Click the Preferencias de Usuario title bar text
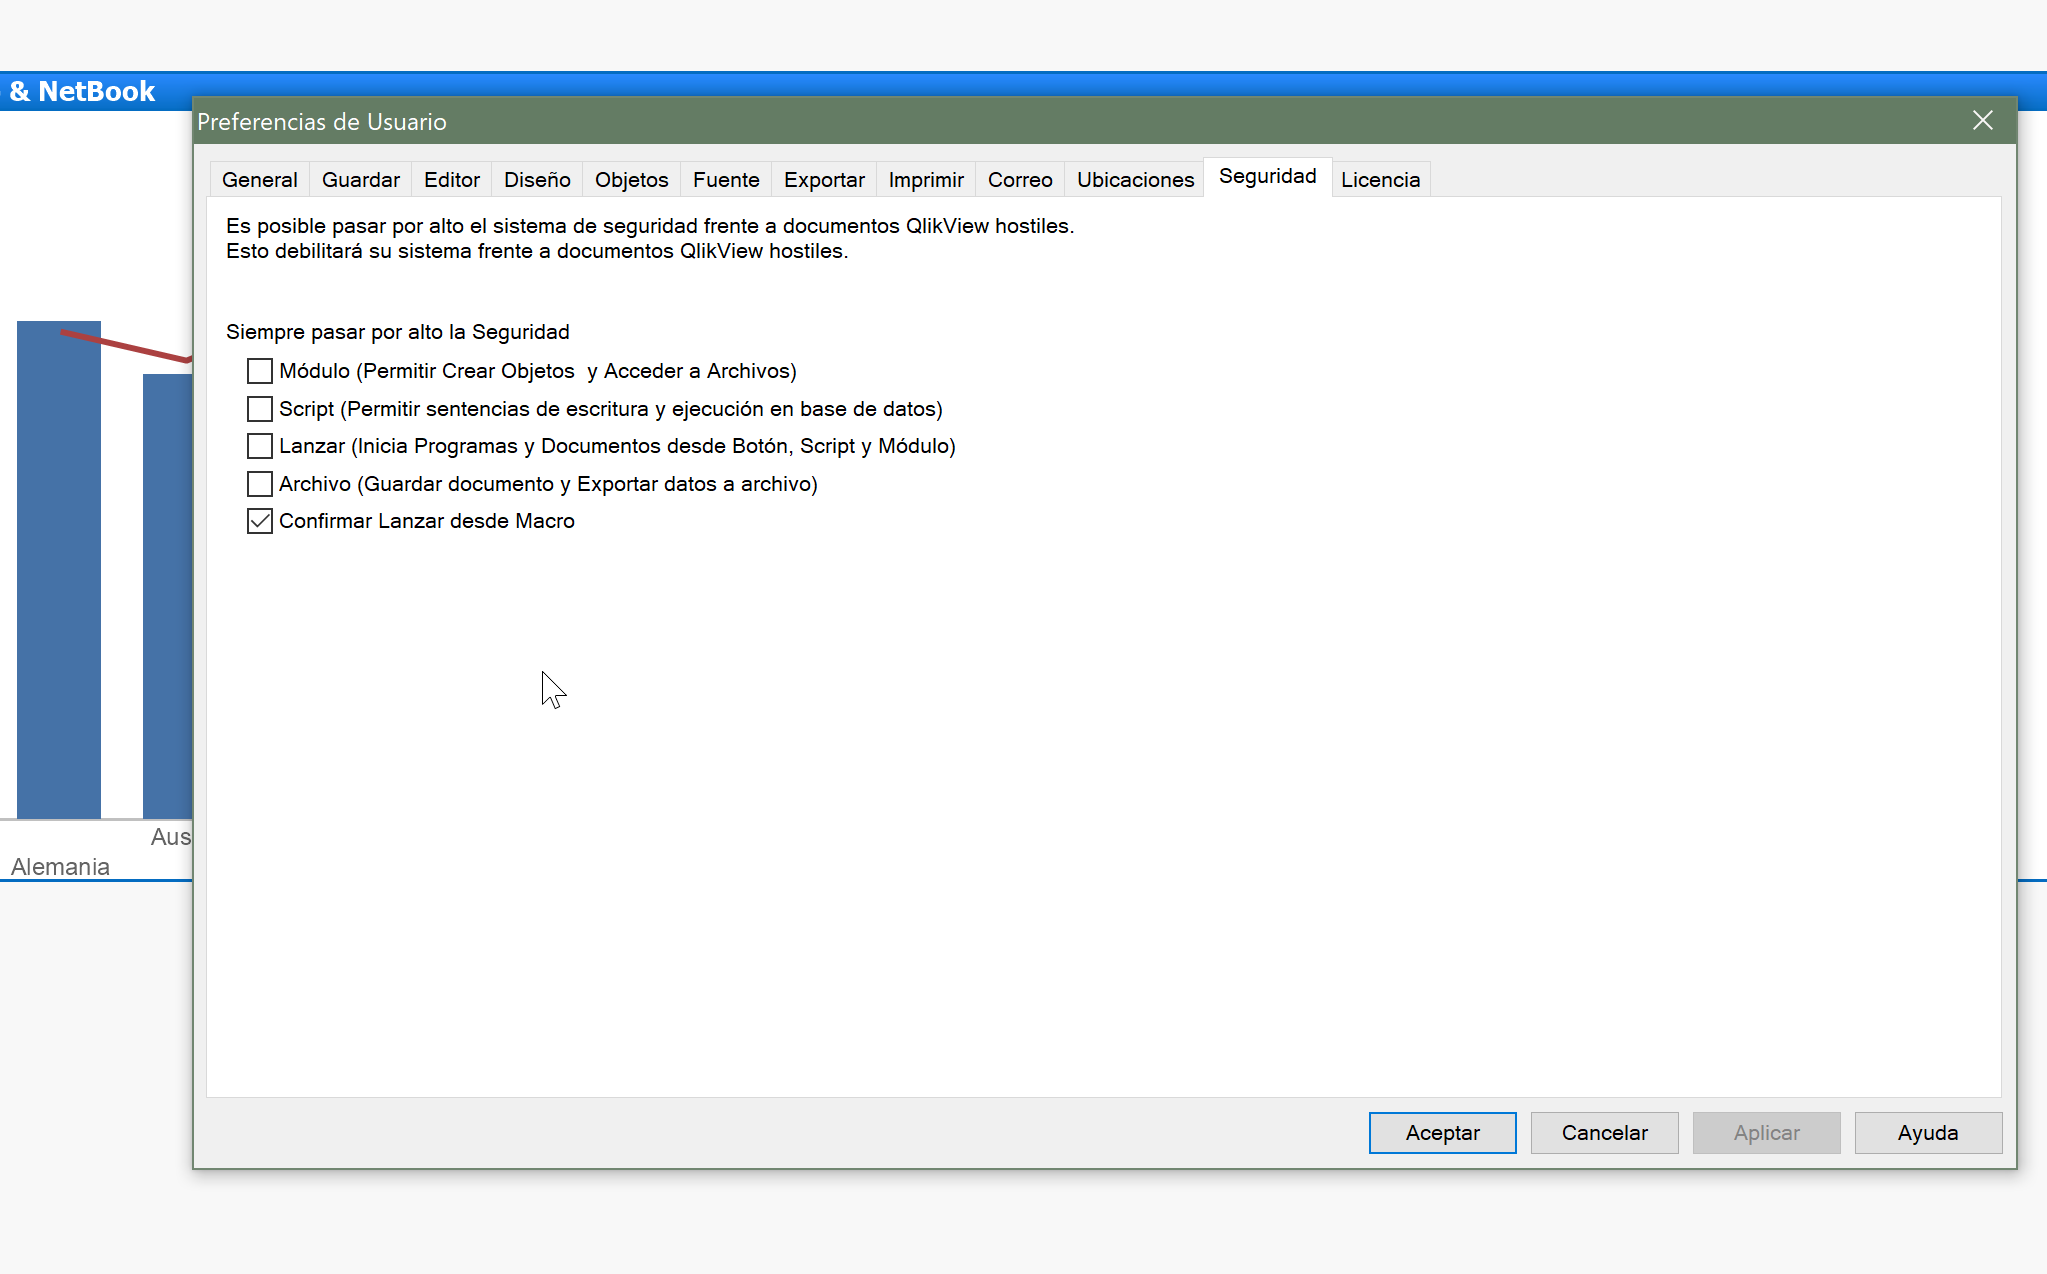 tap(322, 122)
